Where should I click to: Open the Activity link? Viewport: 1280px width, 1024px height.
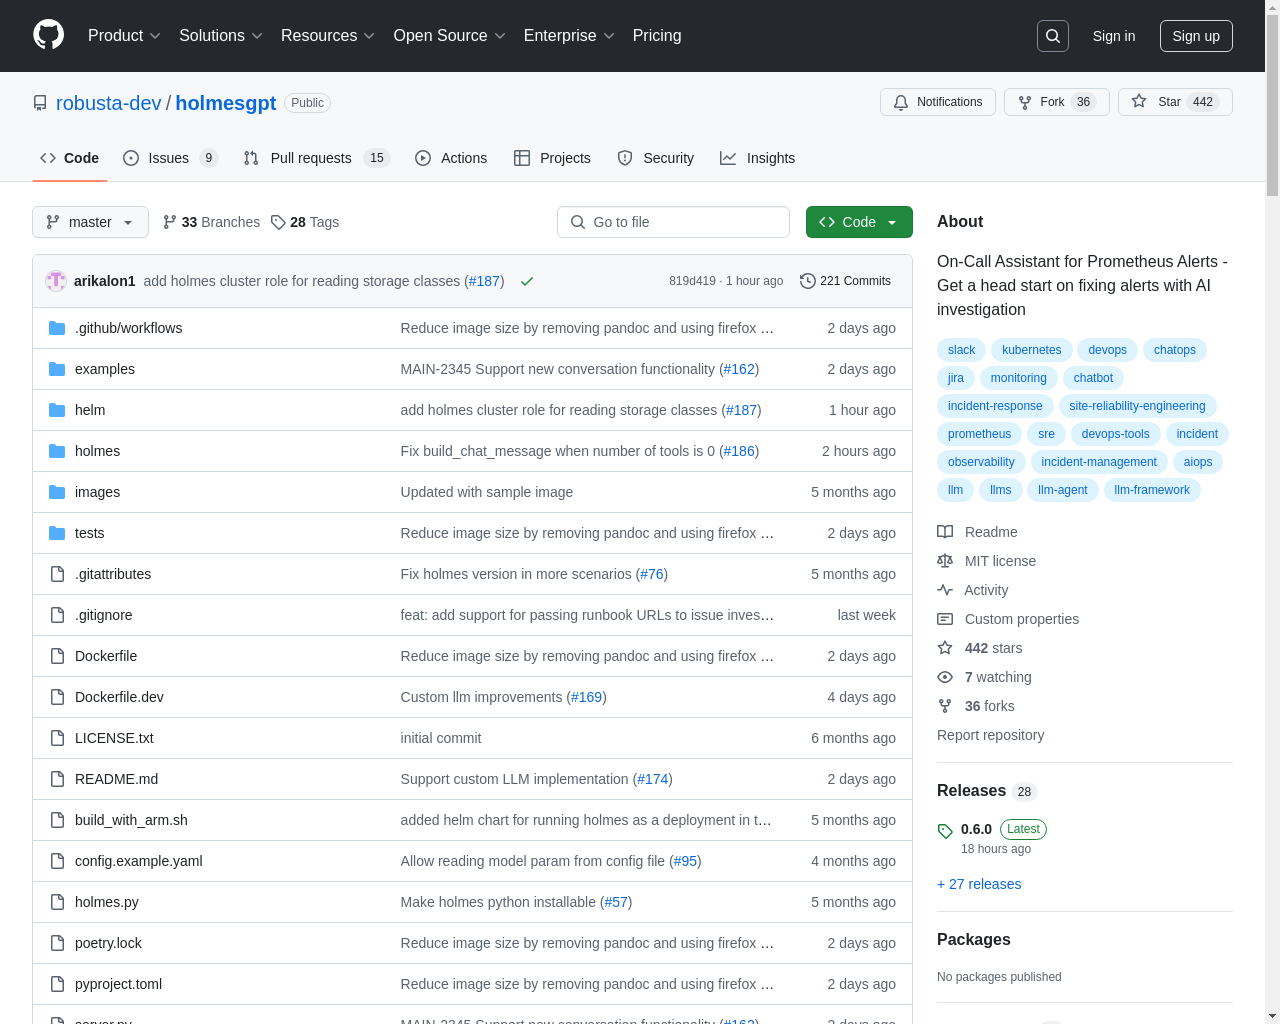point(972,590)
